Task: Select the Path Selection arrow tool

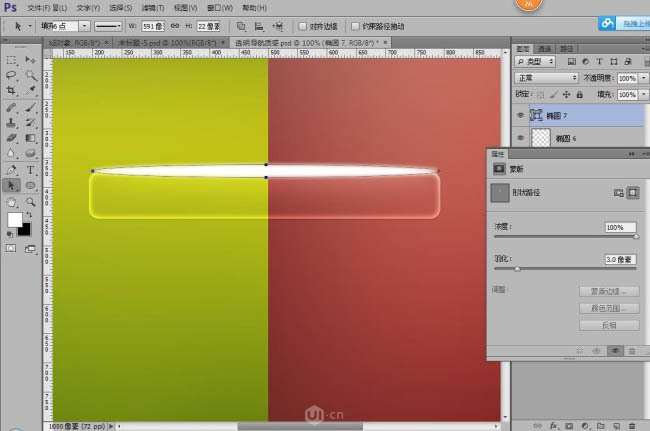Action: coord(11,185)
